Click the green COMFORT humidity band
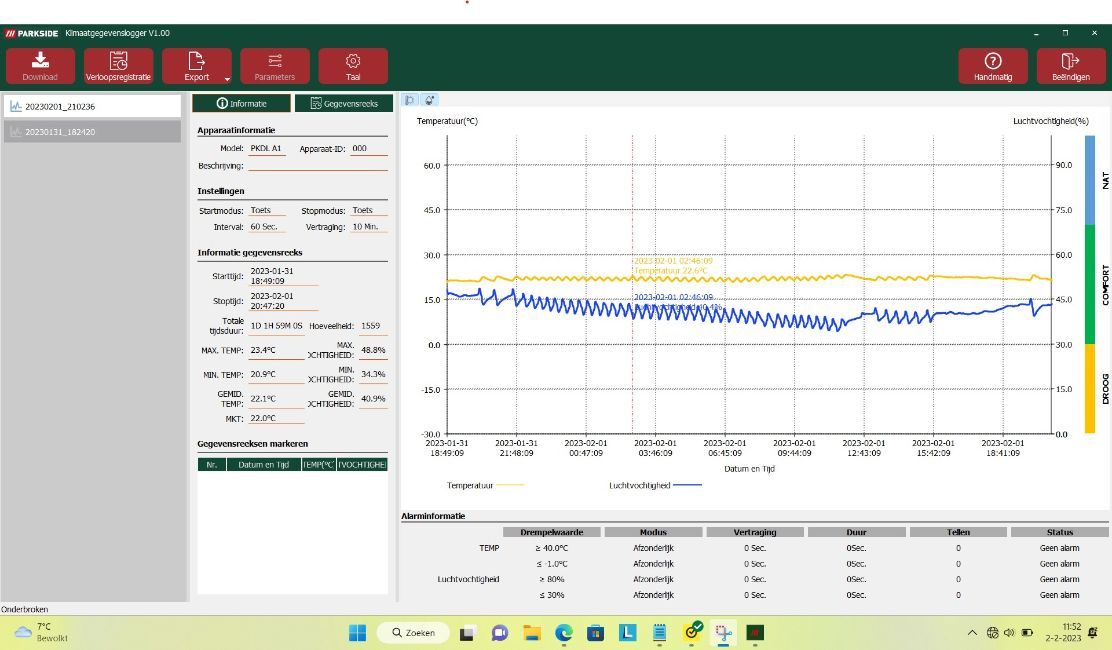The image size is (1112, 650). coord(1090,284)
